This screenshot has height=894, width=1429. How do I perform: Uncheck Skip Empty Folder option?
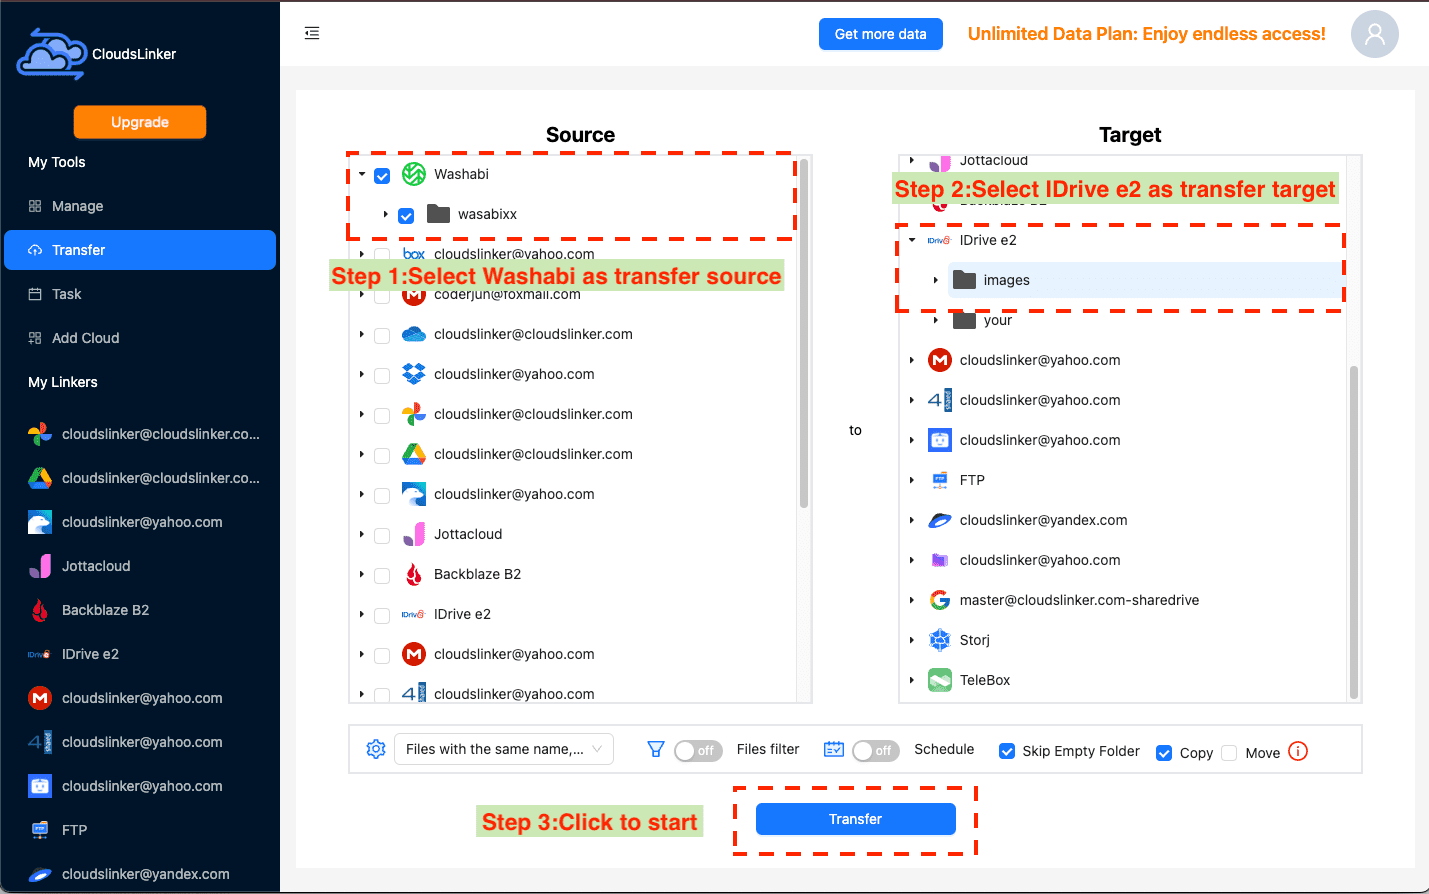point(1007,751)
